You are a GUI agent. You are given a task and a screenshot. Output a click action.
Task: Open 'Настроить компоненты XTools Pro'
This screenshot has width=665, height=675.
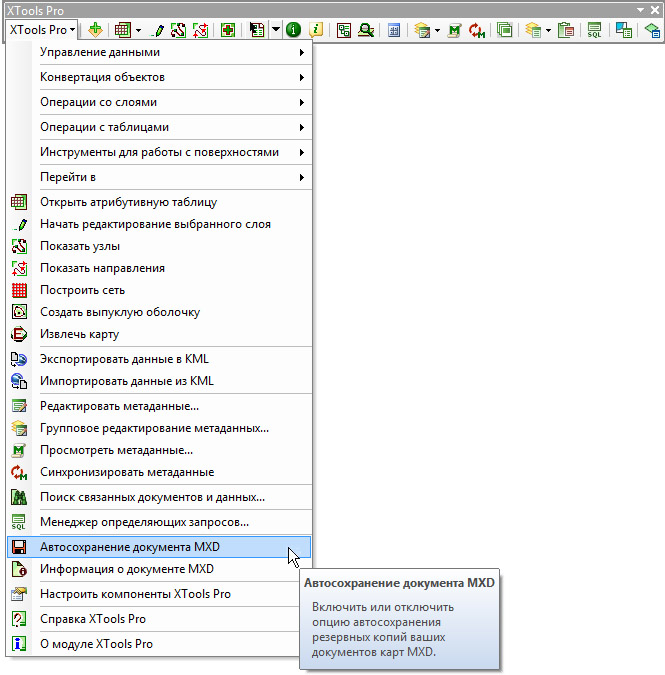pos(159,594)
